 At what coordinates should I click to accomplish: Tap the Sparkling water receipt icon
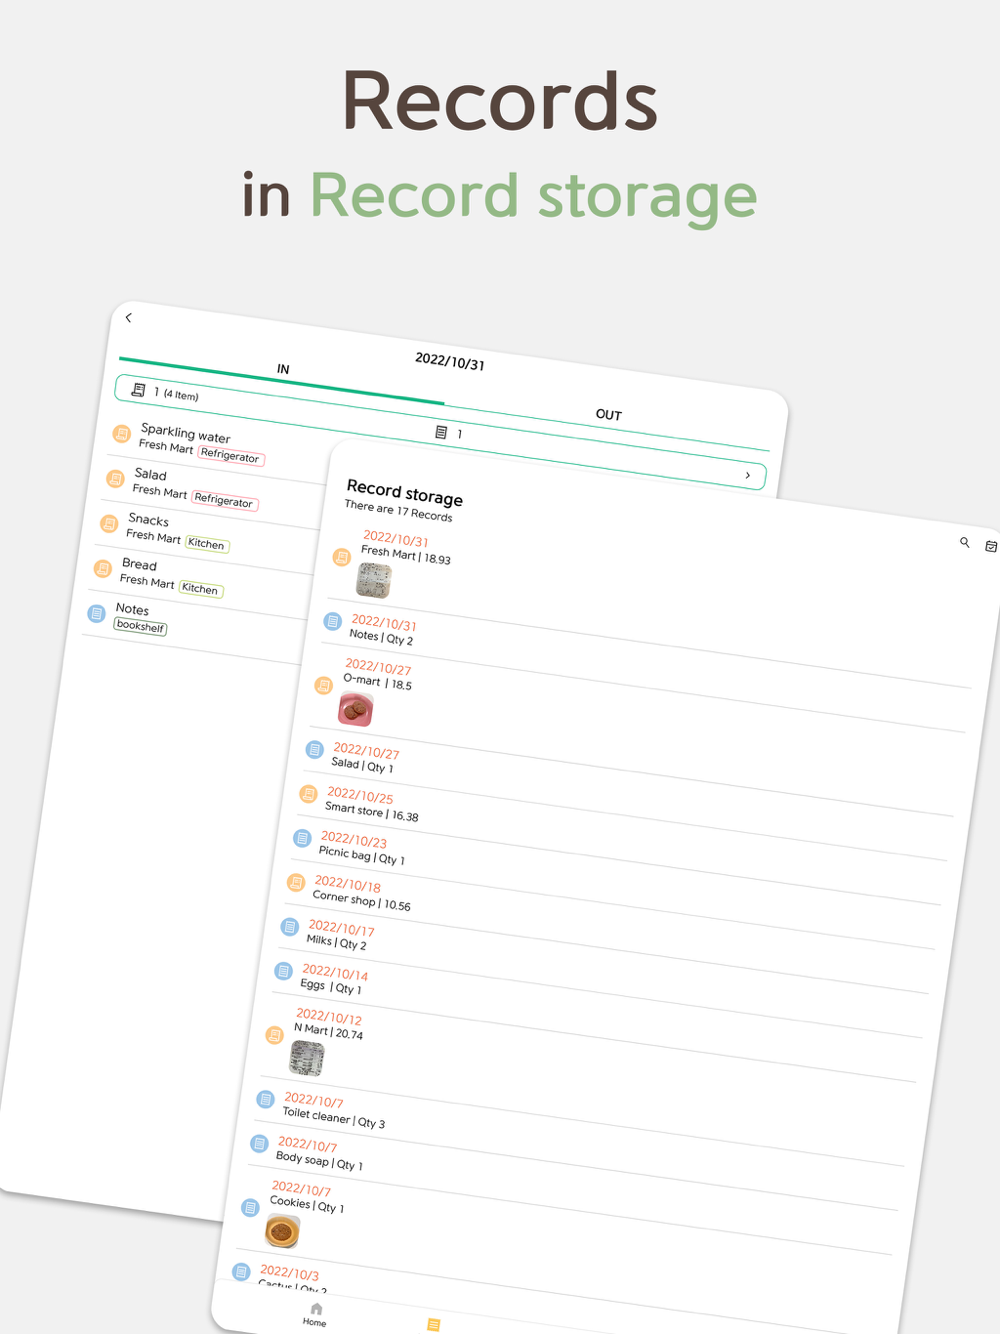121,433
